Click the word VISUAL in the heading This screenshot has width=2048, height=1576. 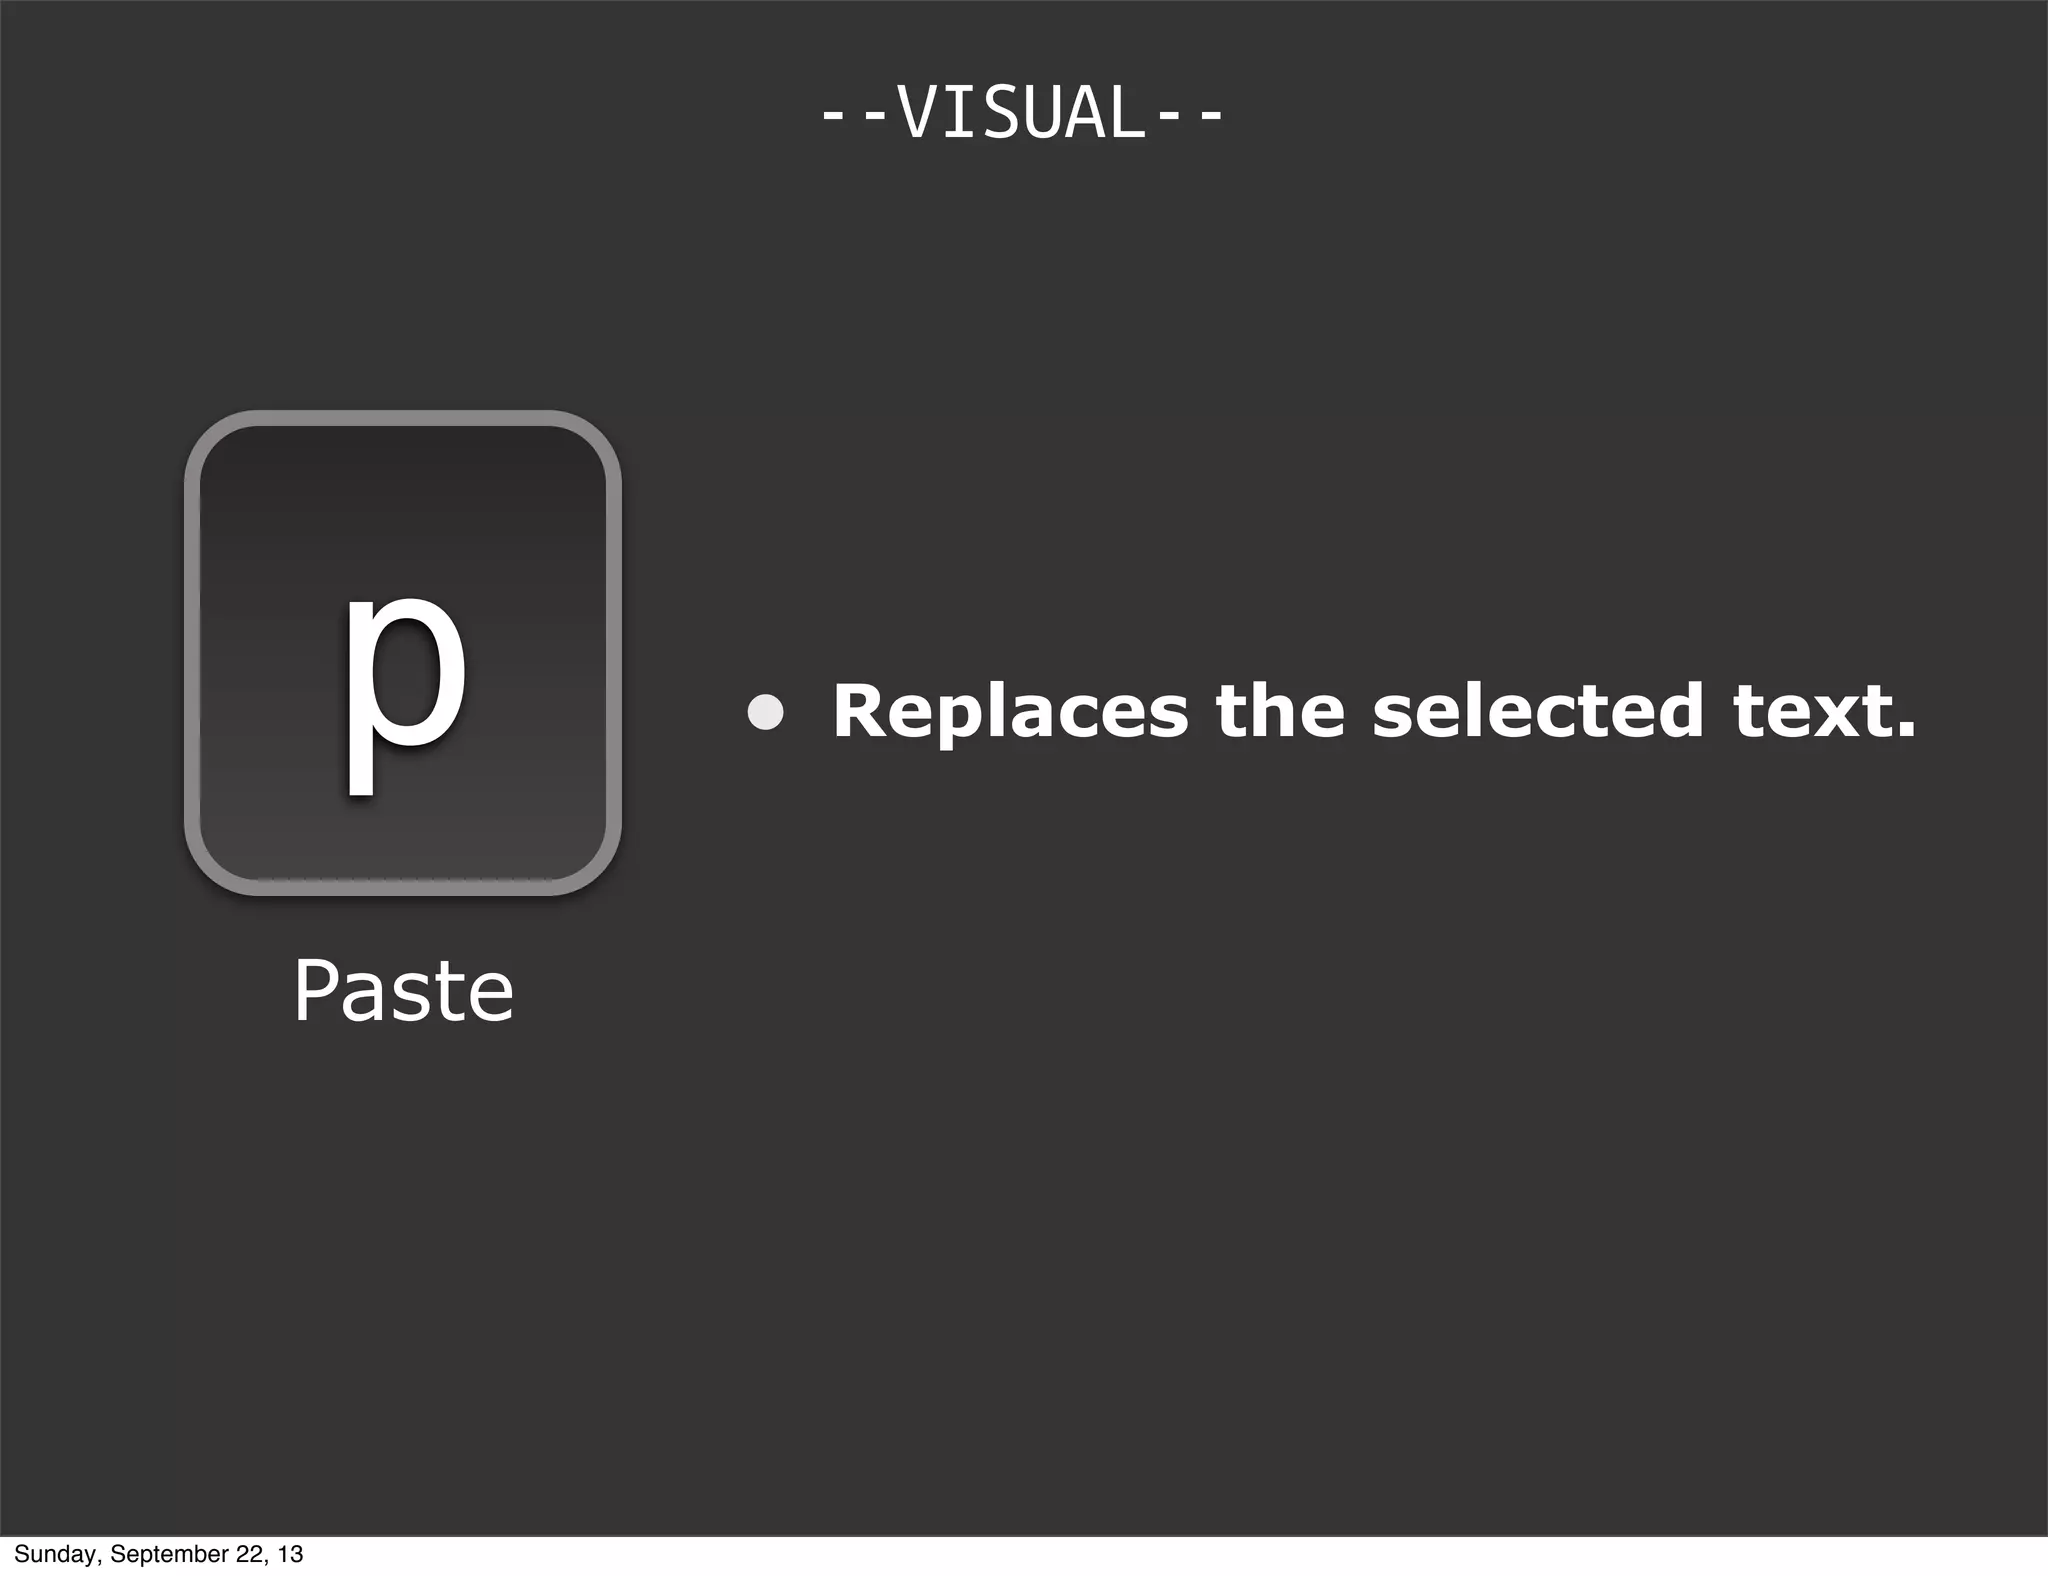(x=1021, y=113)
